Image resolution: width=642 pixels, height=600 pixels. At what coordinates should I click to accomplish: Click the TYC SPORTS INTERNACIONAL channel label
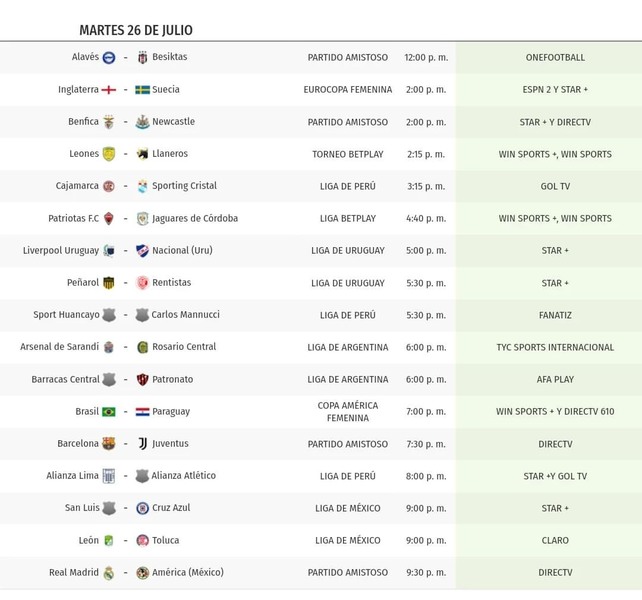555,347
